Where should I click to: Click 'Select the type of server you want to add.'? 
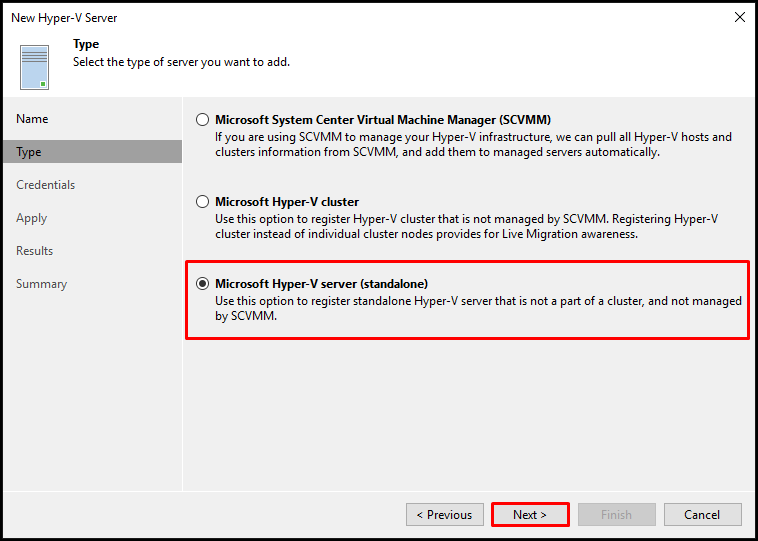[x=181, y=62]
